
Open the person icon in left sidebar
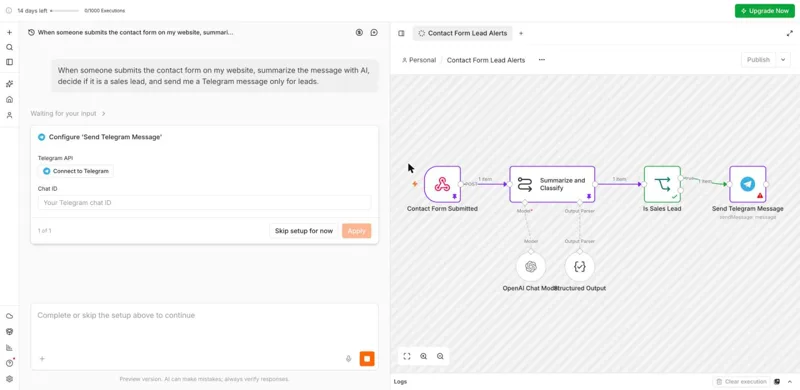[x=9, y=115]
